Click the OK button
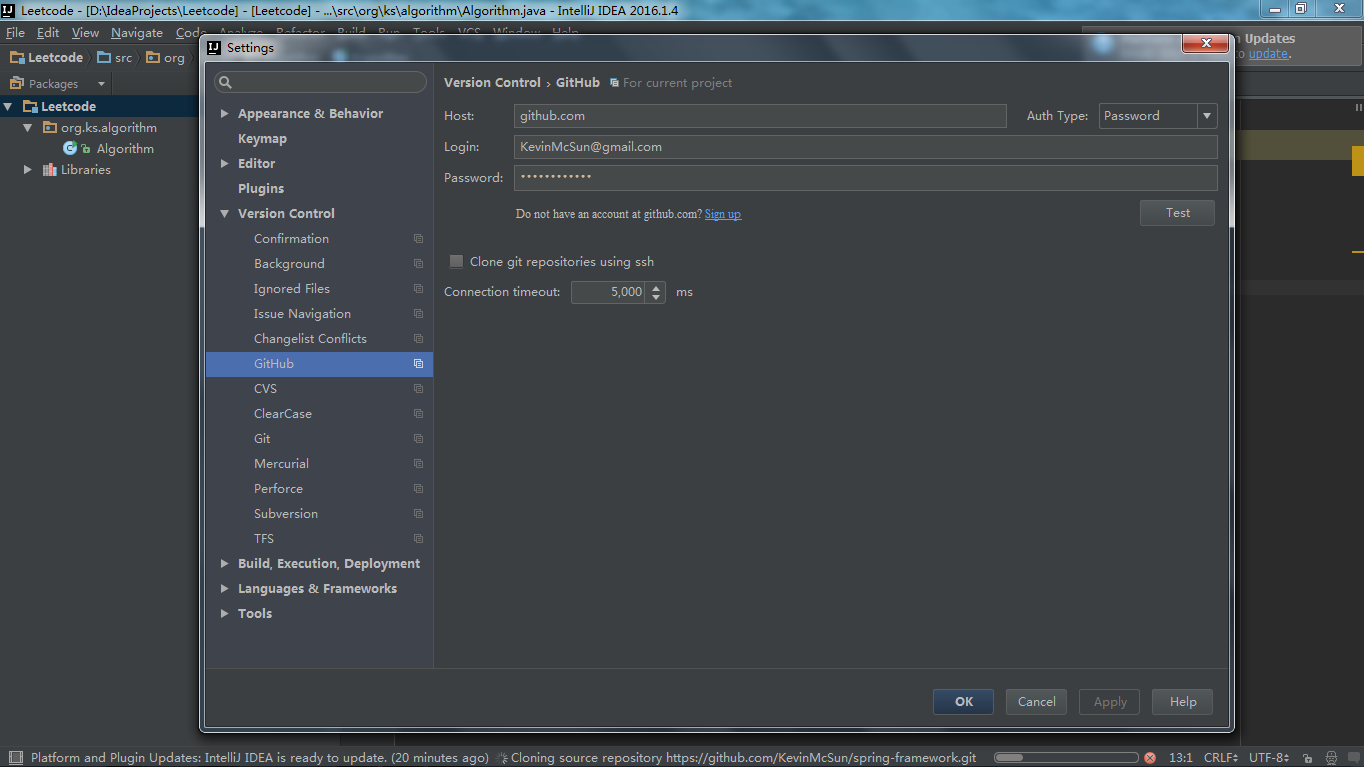This screenshot has height=767, width=1364. coord(963,702)
